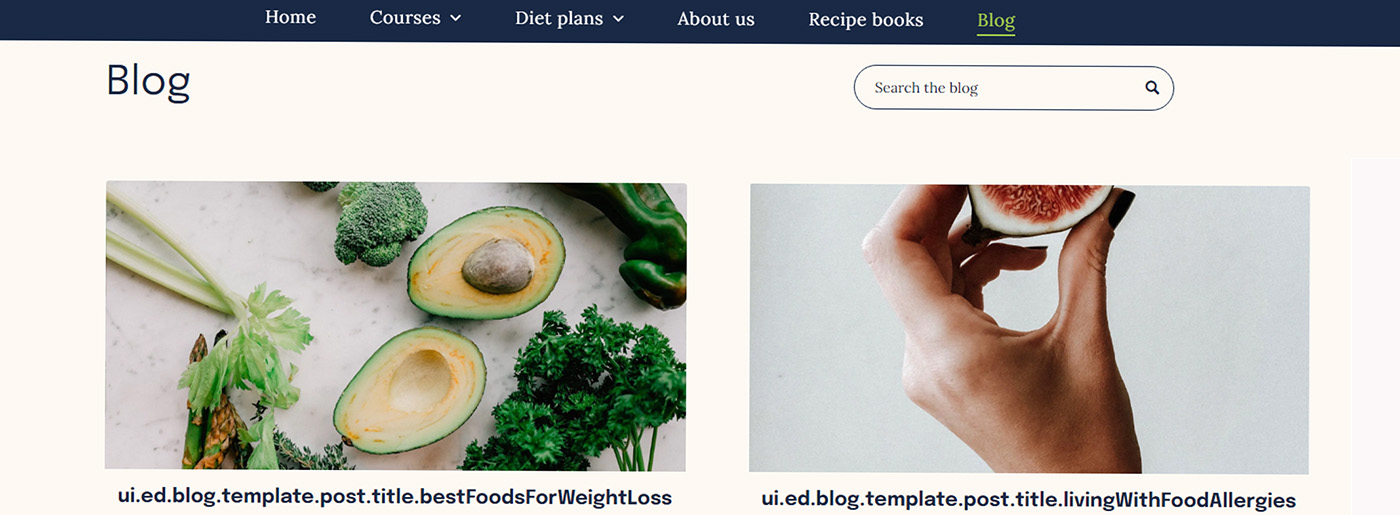Viewport: 1400px width, 515px height.
Task: Expand the Diet plans dropdown chevron
Action: (618, 19)
